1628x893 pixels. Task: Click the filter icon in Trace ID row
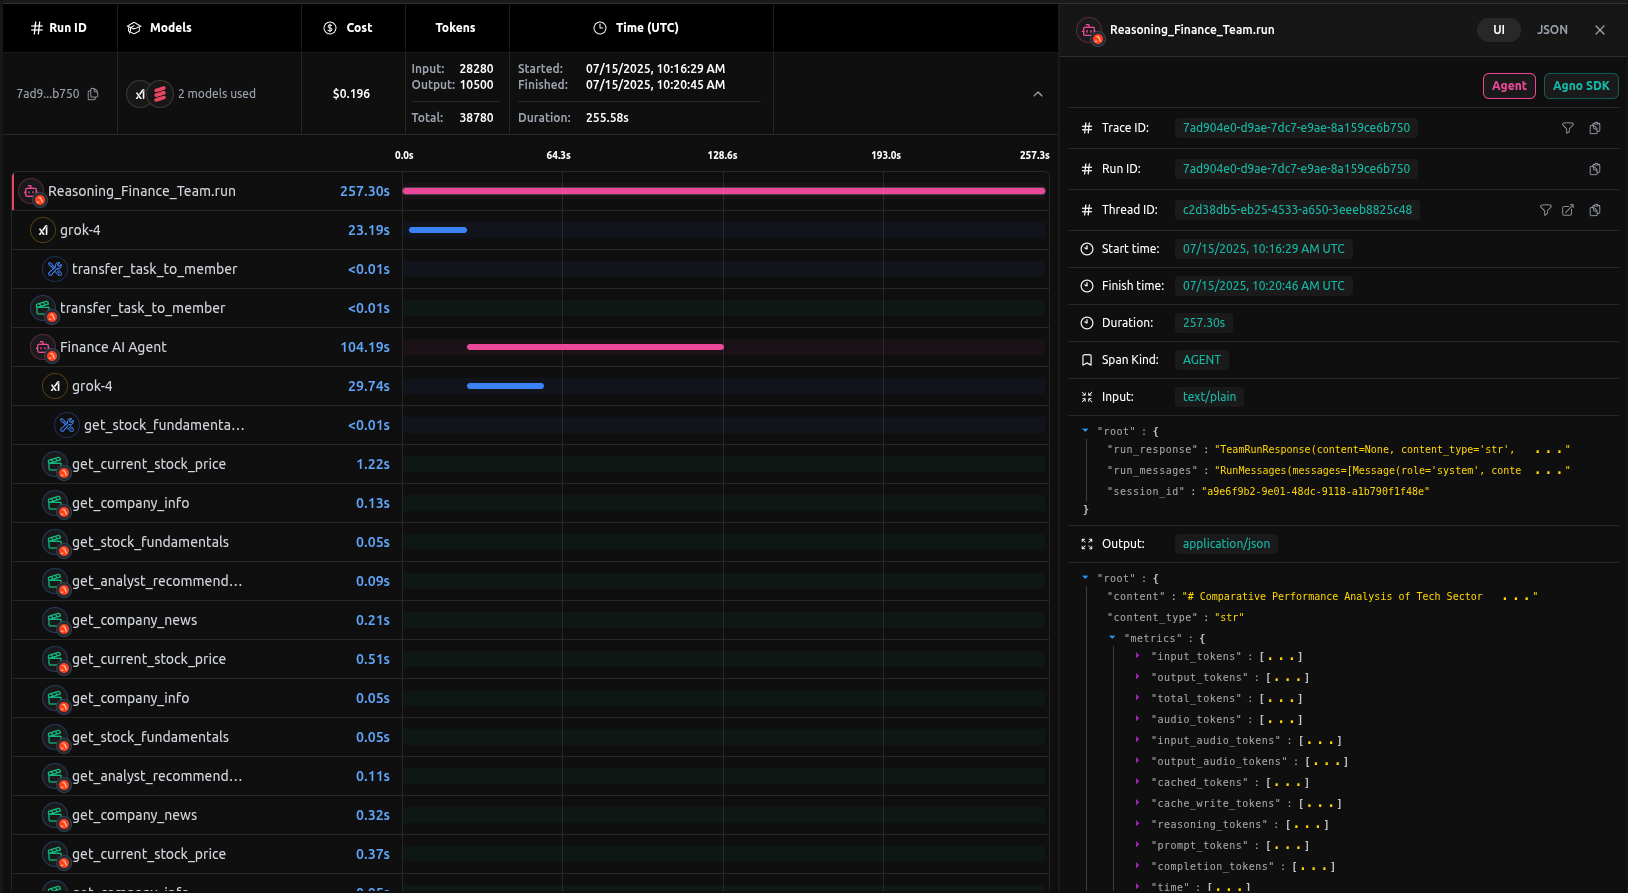[1567, 128]
